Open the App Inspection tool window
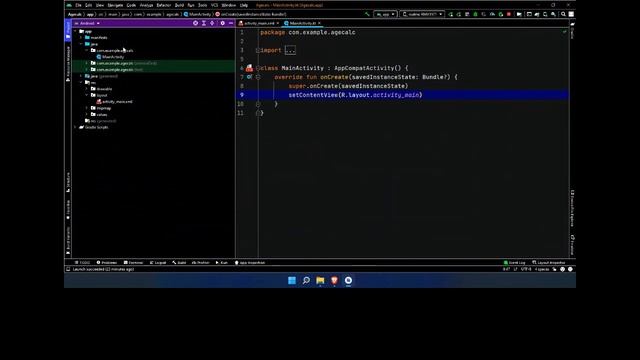 (250, 263)
